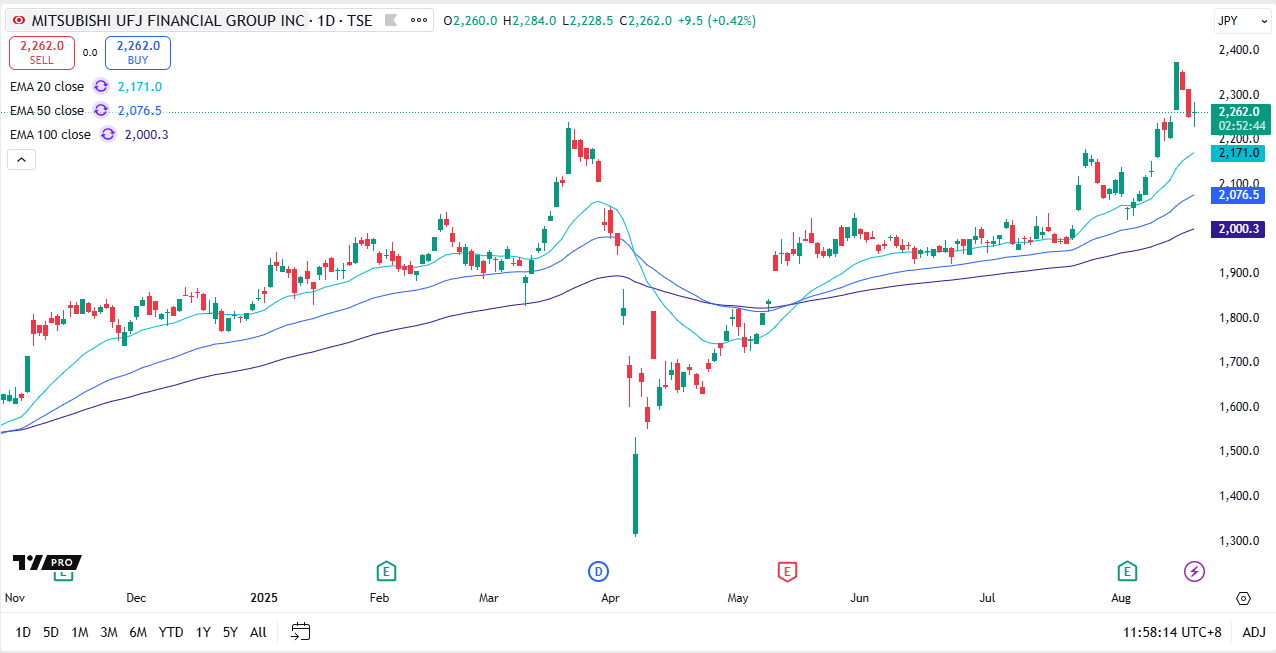
Task: Switch to the 1Y range
Action: coord(203,632)
